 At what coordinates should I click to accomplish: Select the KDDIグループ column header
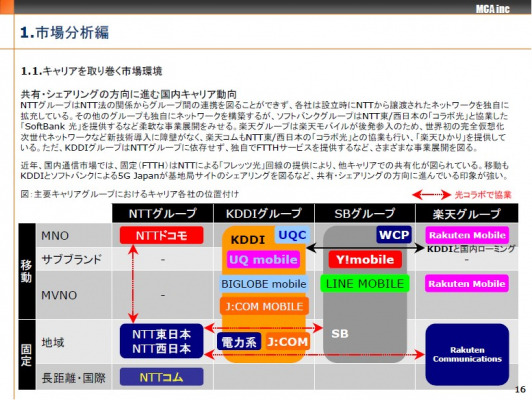(x=264, y=213)
